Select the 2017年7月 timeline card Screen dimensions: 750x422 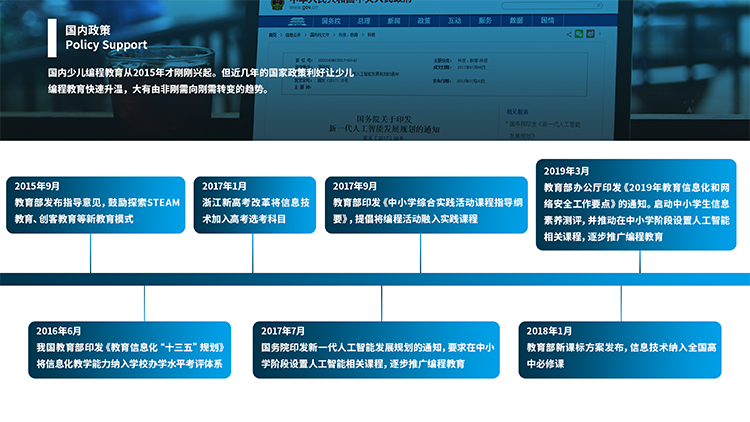(x=376, y=350)
